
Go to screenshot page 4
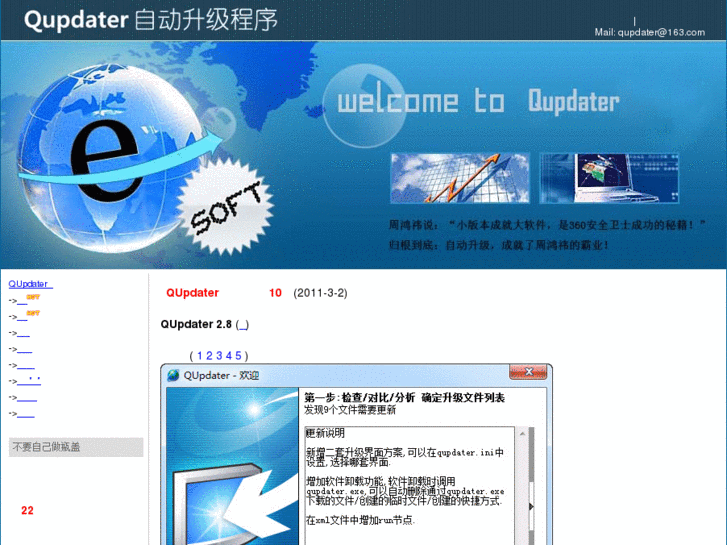(229, 356)
